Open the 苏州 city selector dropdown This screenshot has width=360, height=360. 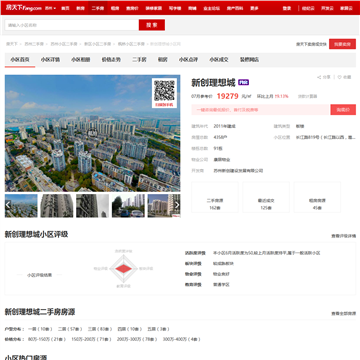[51, 8]
